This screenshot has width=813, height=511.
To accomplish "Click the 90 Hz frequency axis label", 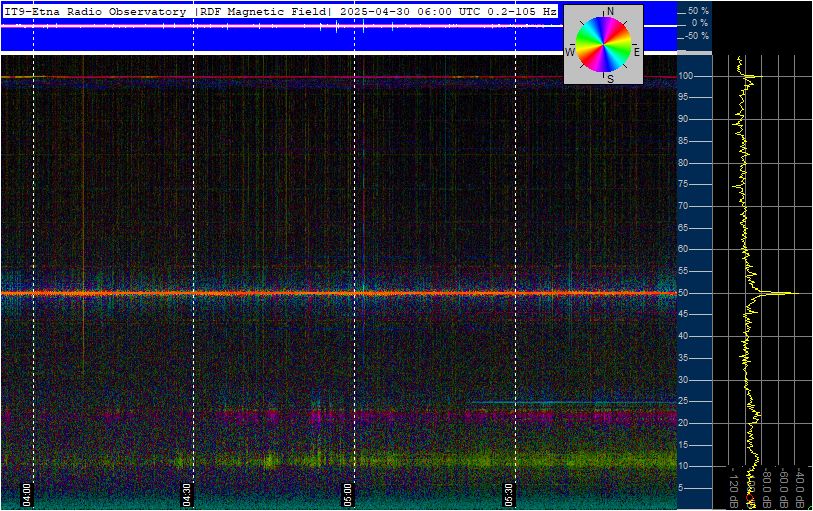I will 684,119.
